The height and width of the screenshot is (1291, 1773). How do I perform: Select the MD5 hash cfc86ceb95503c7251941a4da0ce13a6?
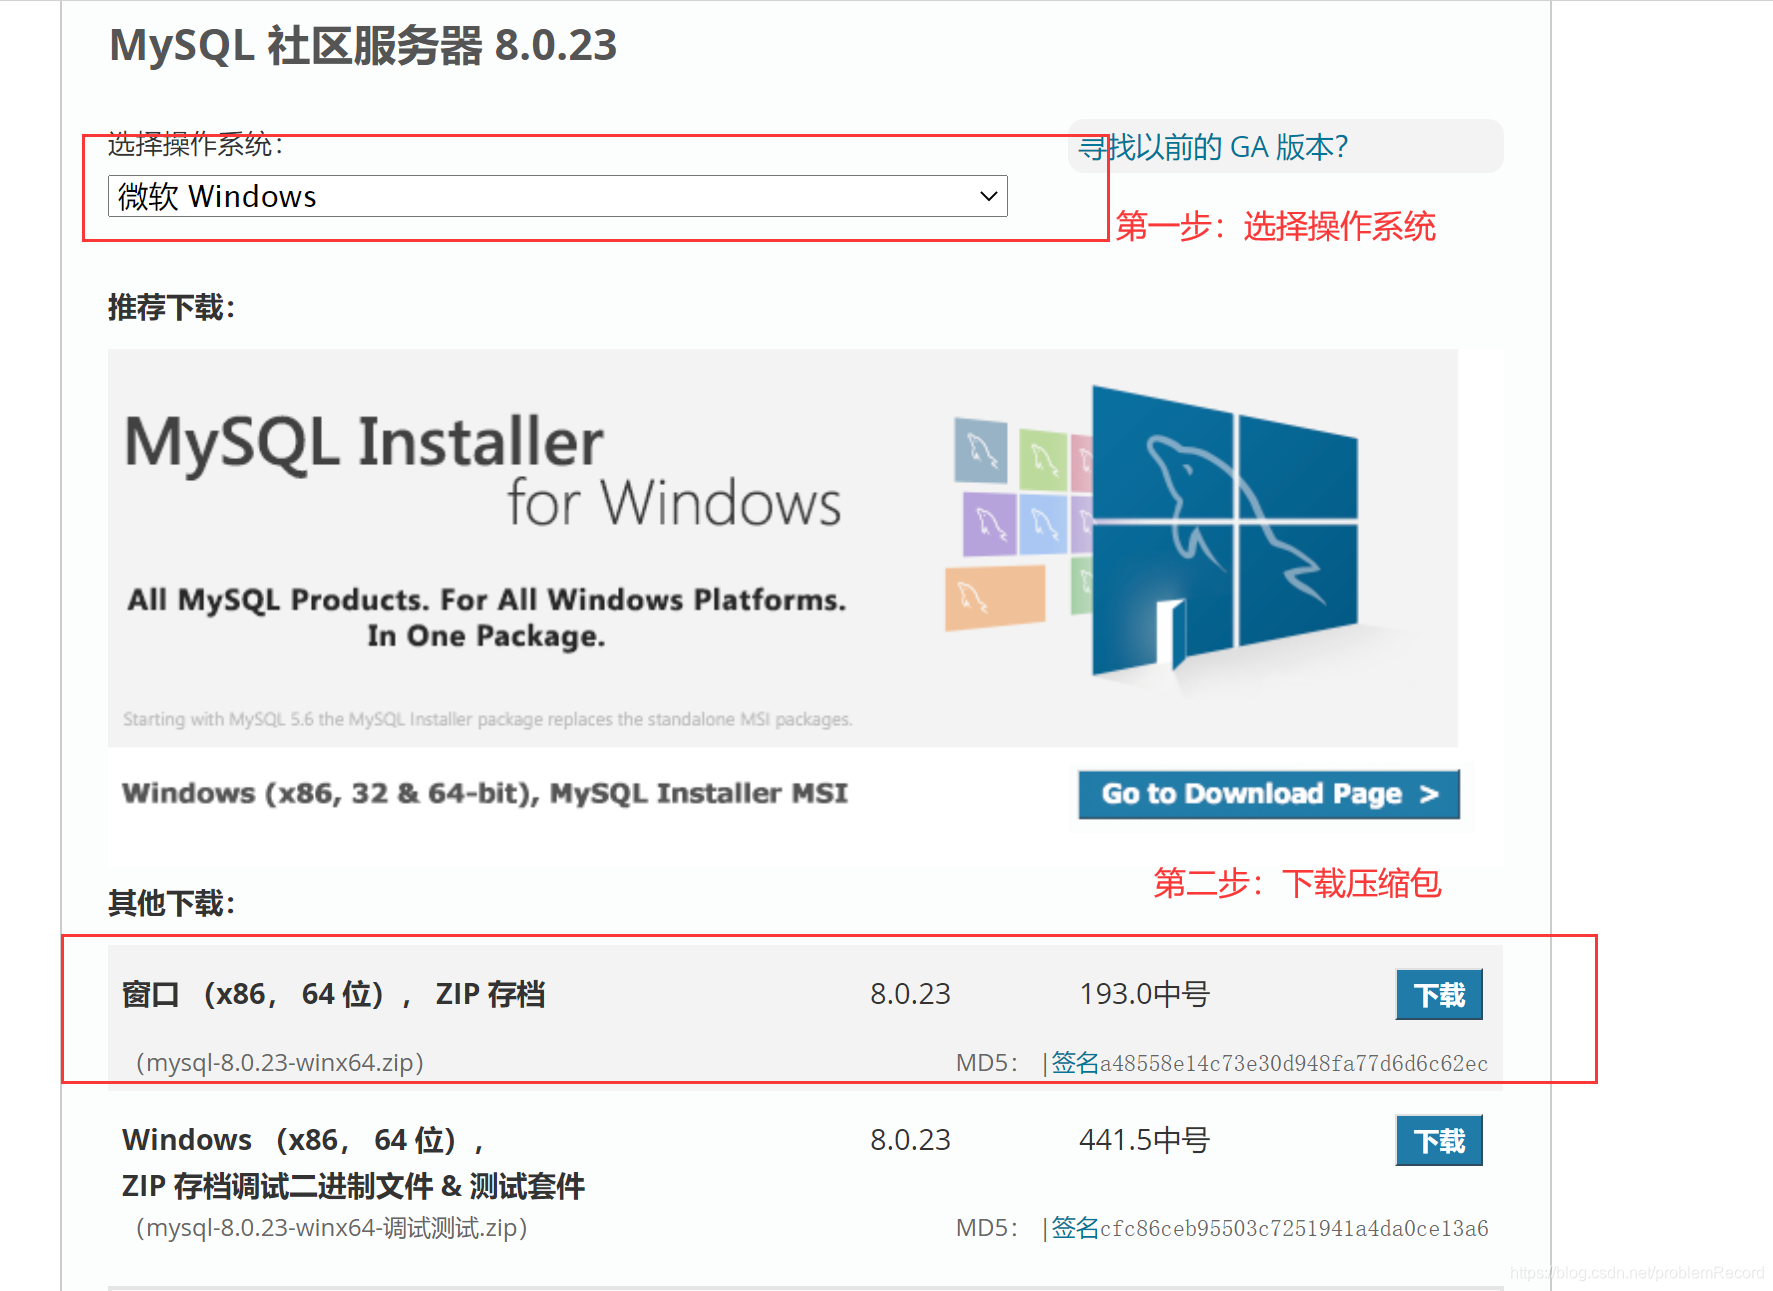(x=1294, y=1229)
